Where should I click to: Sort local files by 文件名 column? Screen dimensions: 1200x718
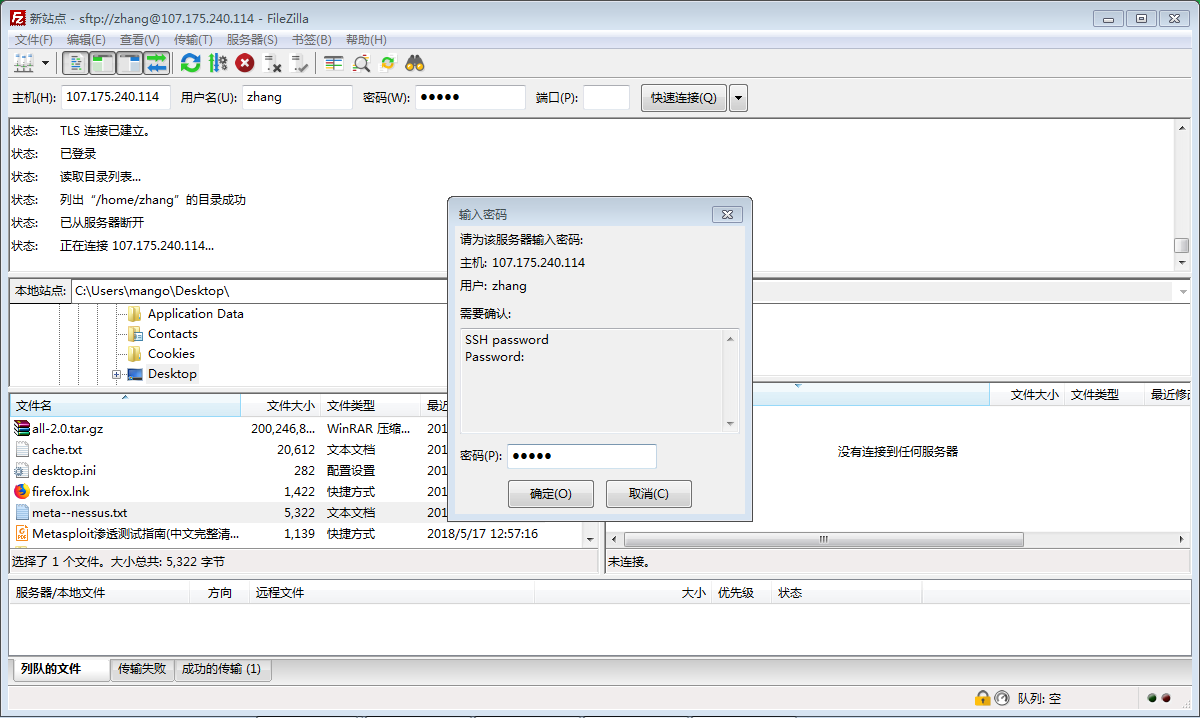click(125, 406)
